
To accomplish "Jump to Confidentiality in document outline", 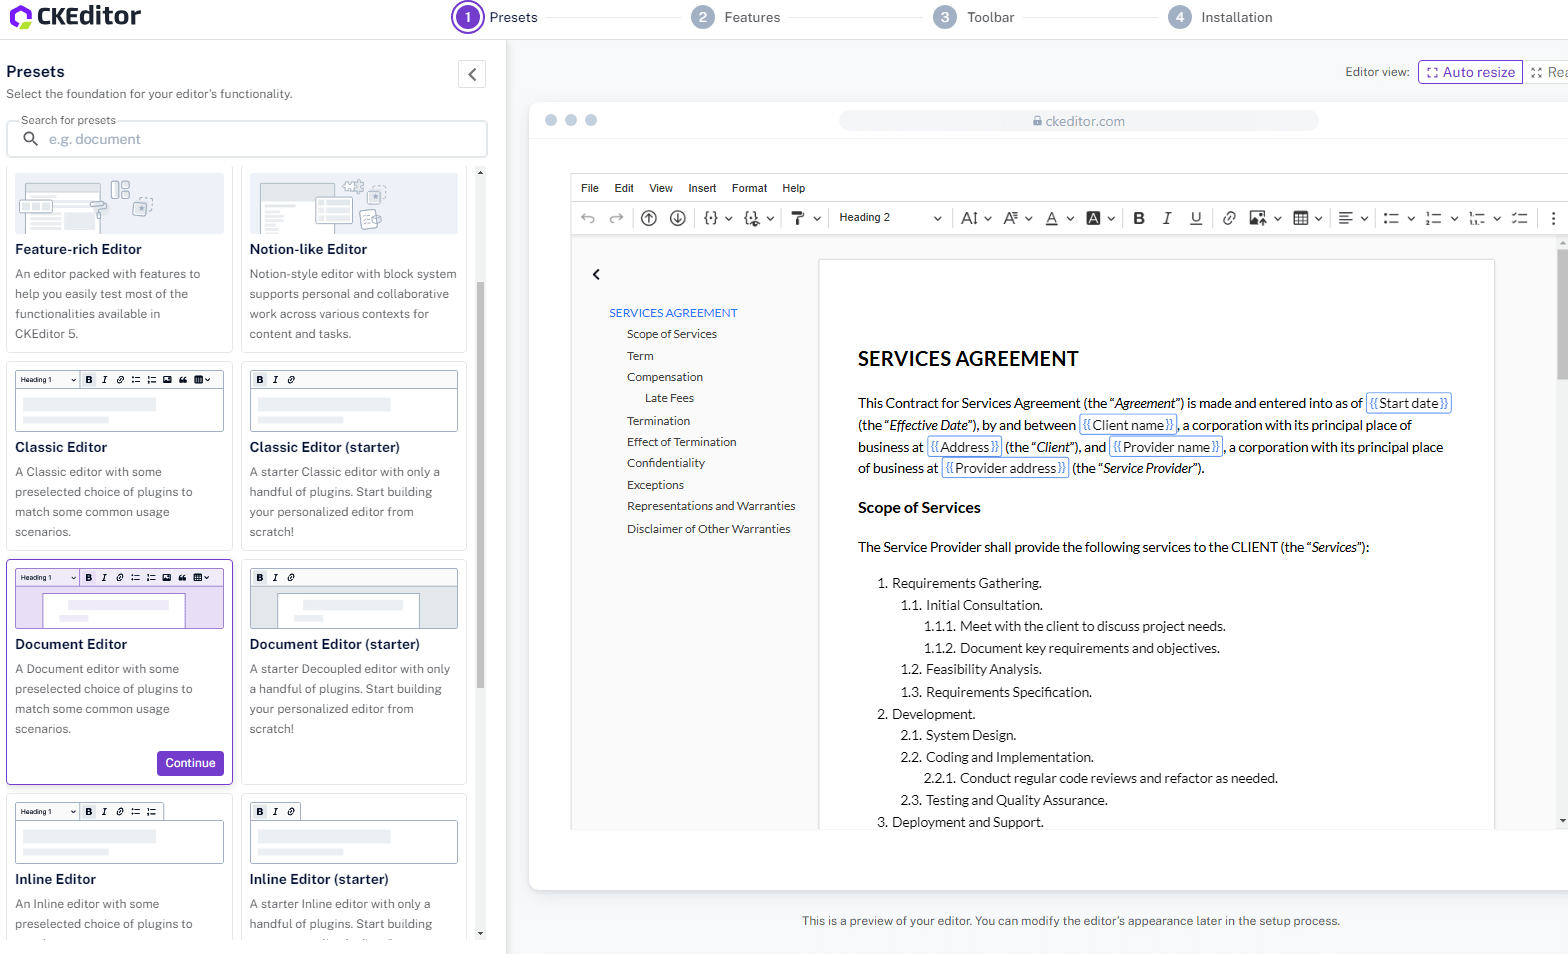I will click(x=666, y=463).
